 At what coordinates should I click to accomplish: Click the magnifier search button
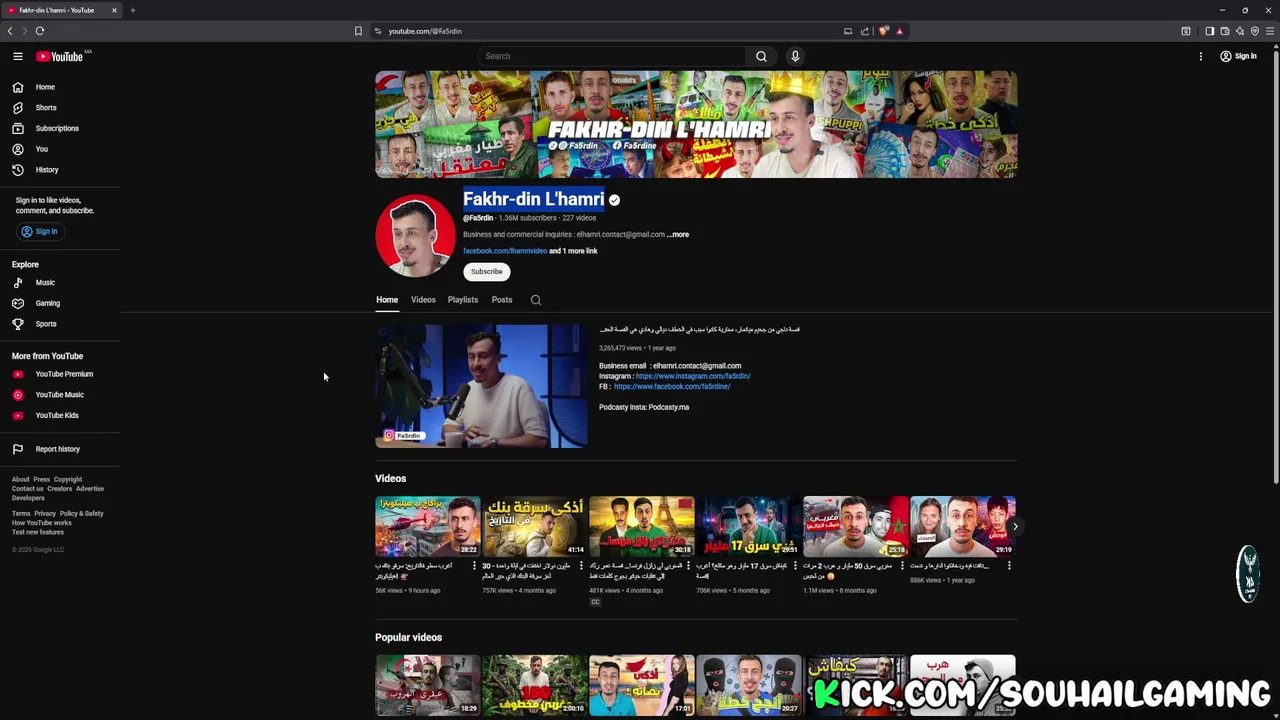761,56
